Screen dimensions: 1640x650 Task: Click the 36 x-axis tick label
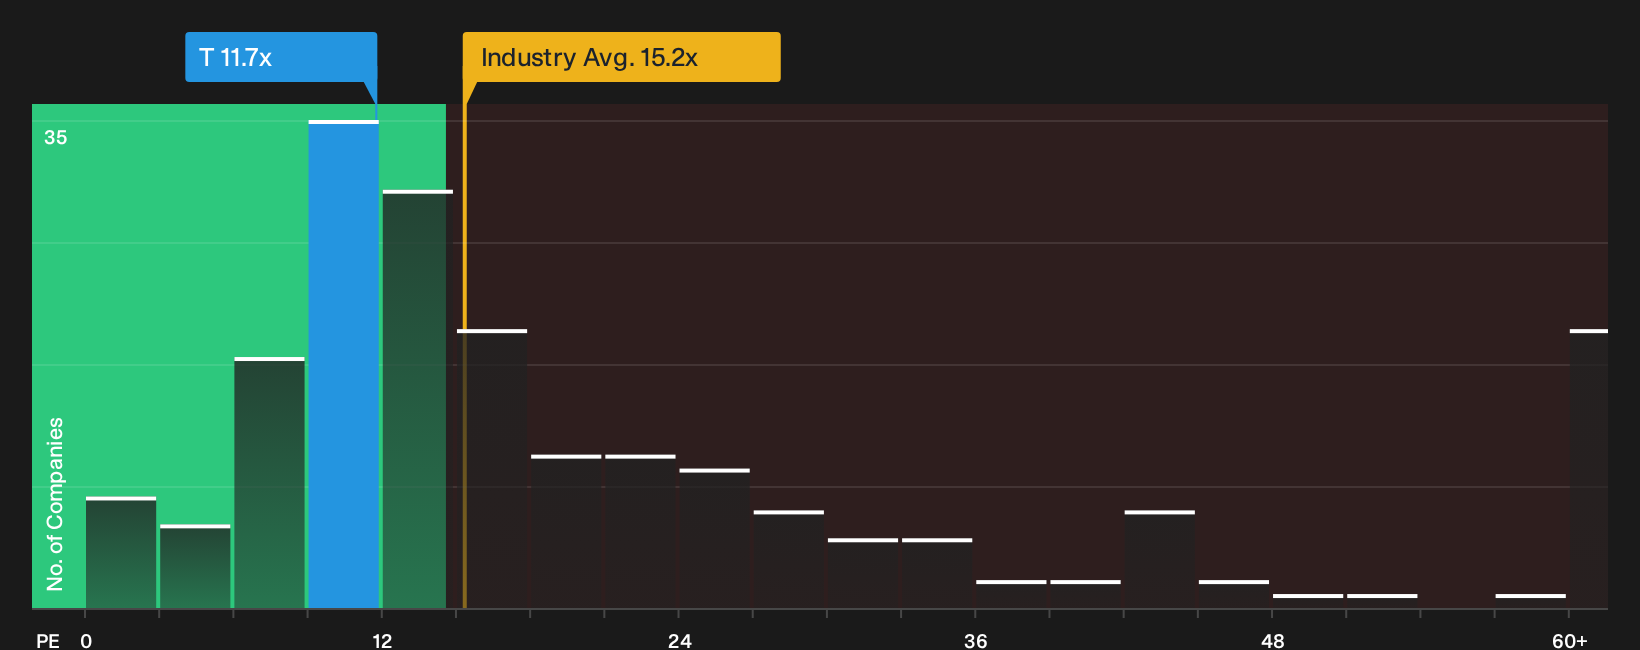pos(976,641)
